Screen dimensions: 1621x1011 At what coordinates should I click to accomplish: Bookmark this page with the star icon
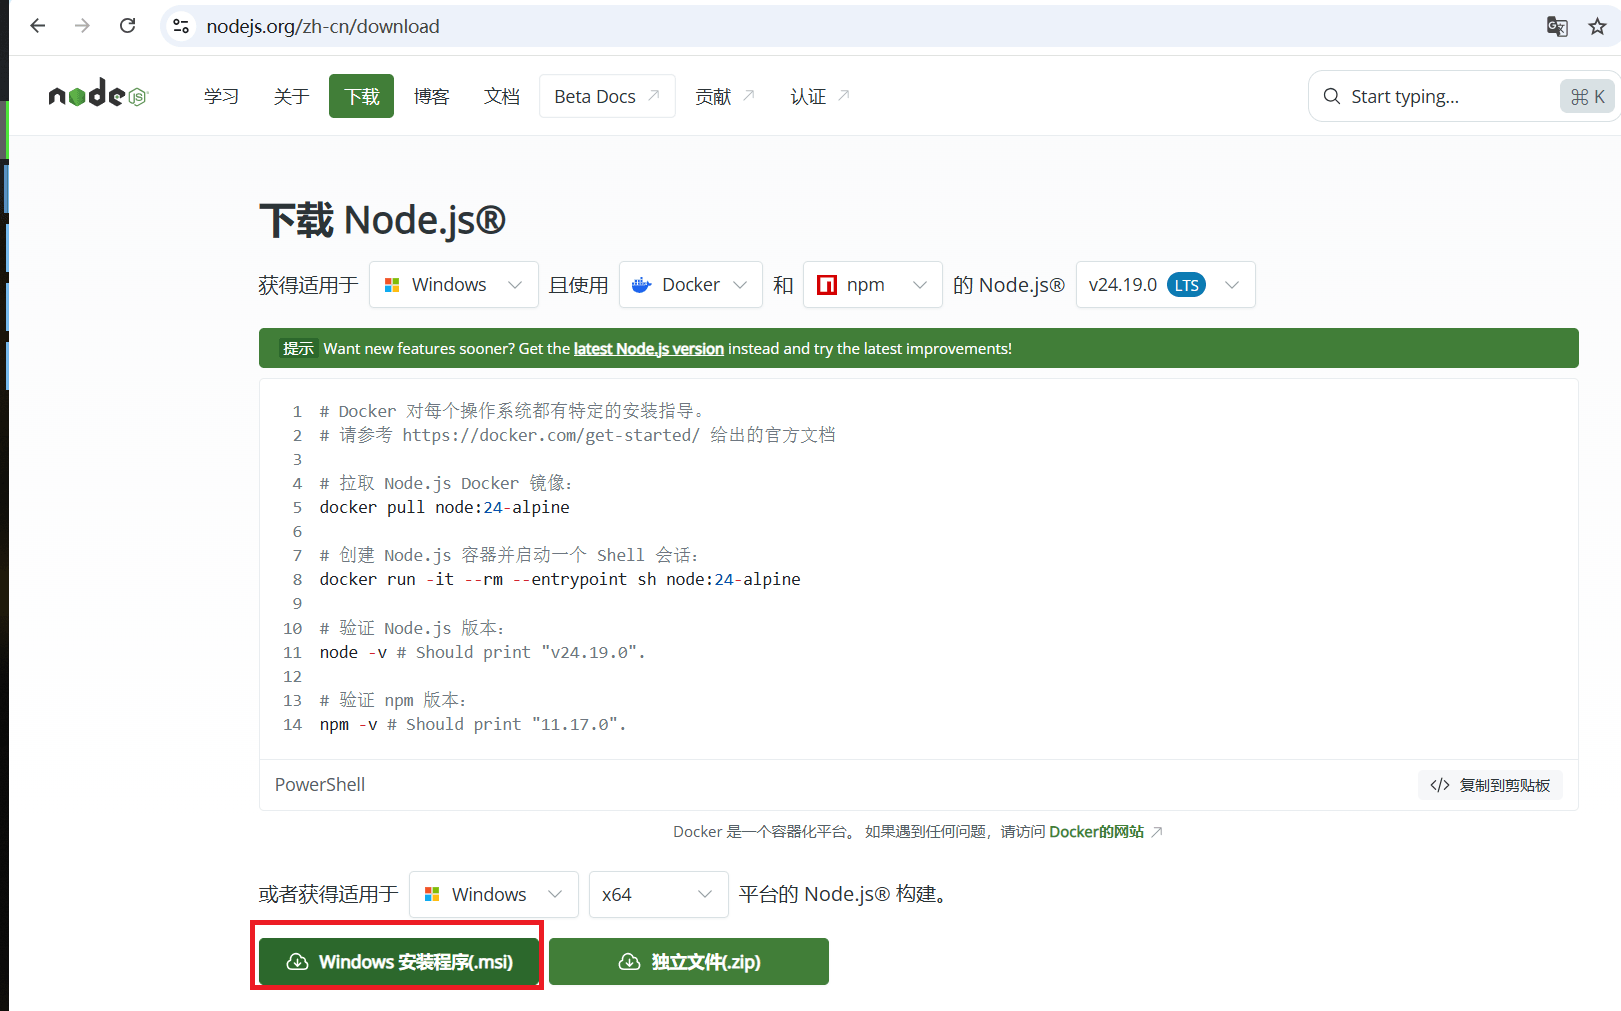1597,26
